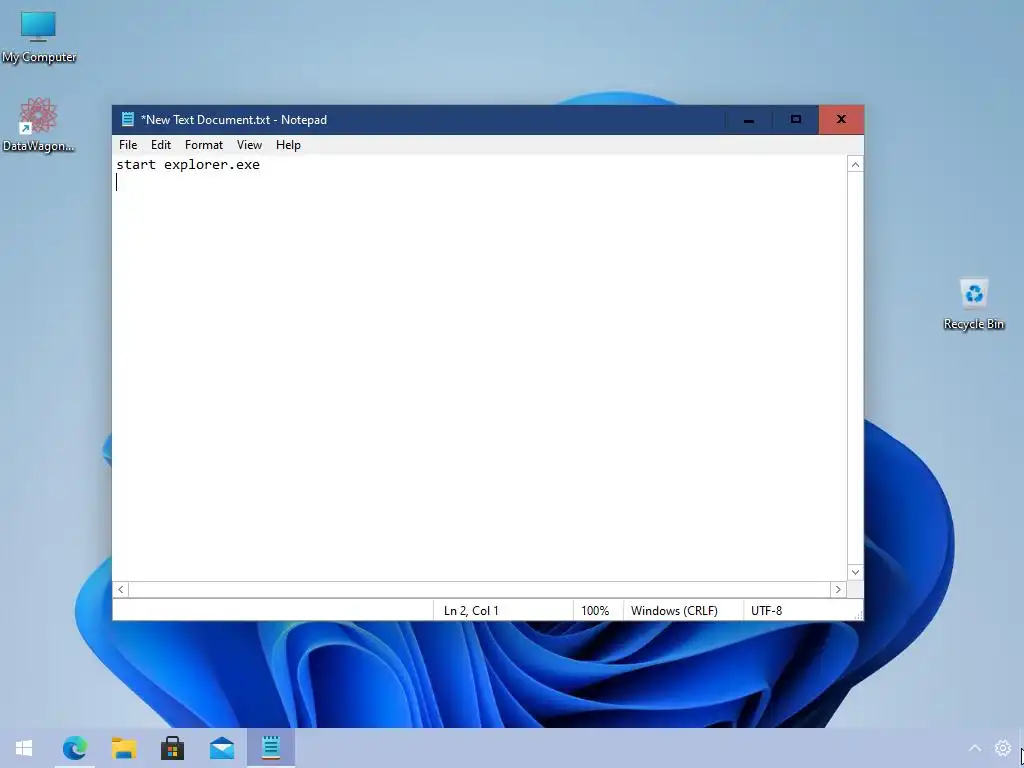Open the View menu in Notepad
The image size is (1024, 768).
(249, 145)
